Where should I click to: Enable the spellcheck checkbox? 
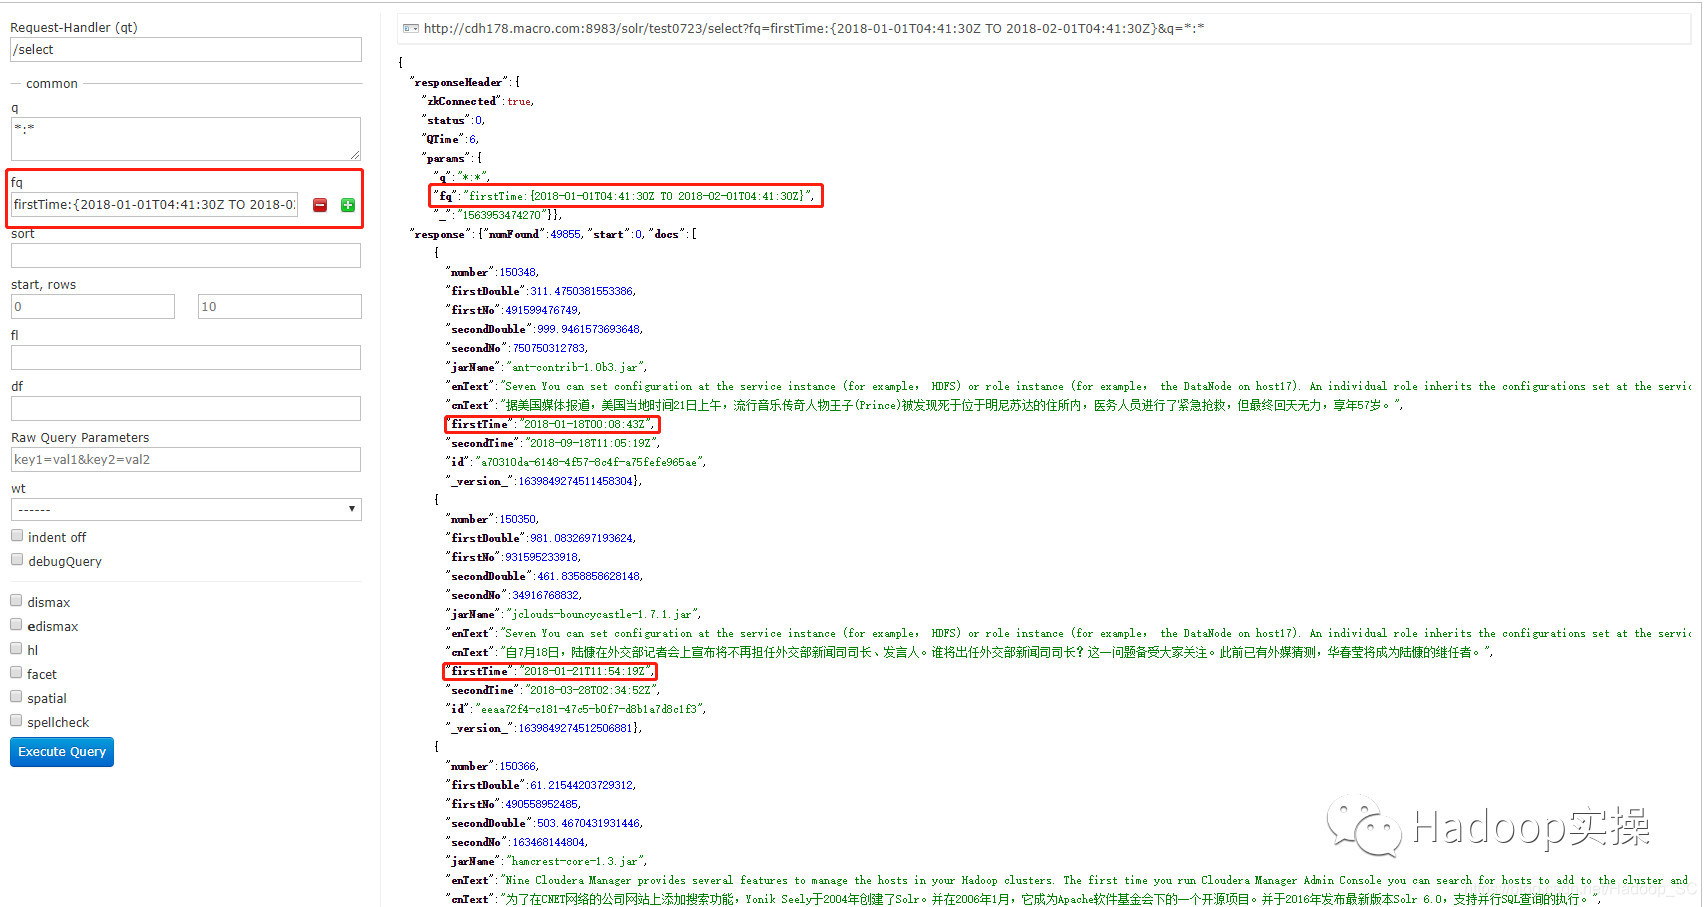pos(16,721)
